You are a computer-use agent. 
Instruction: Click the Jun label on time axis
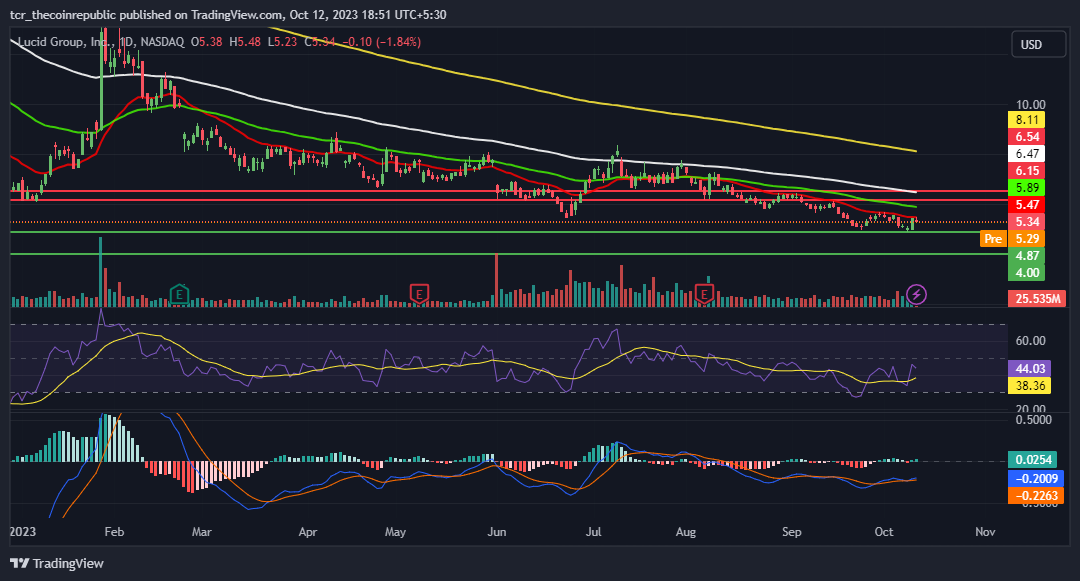[497, 531]
